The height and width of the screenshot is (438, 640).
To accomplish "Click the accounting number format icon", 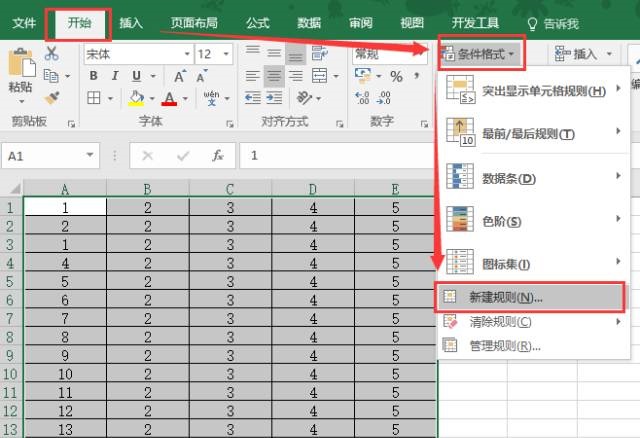I will coord(363,76).
